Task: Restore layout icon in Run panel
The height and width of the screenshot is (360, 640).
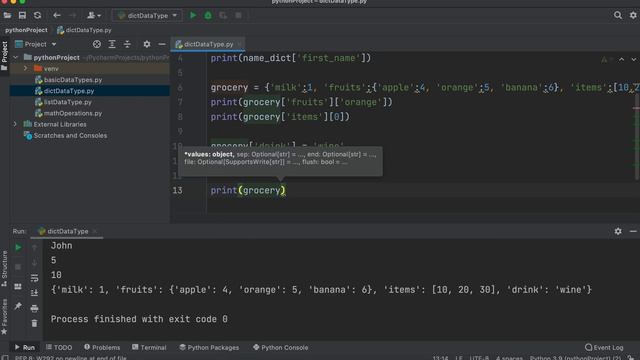Action: pos(18,287)
